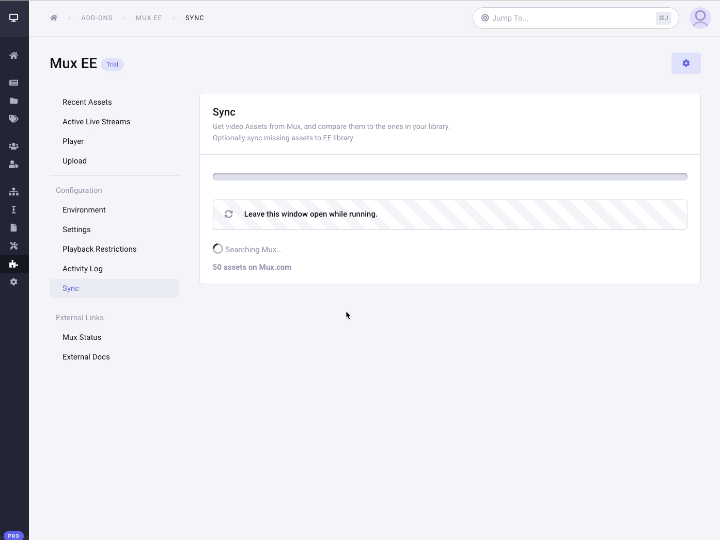Click the refresh icon in the running notice

[x=229, y=214]
